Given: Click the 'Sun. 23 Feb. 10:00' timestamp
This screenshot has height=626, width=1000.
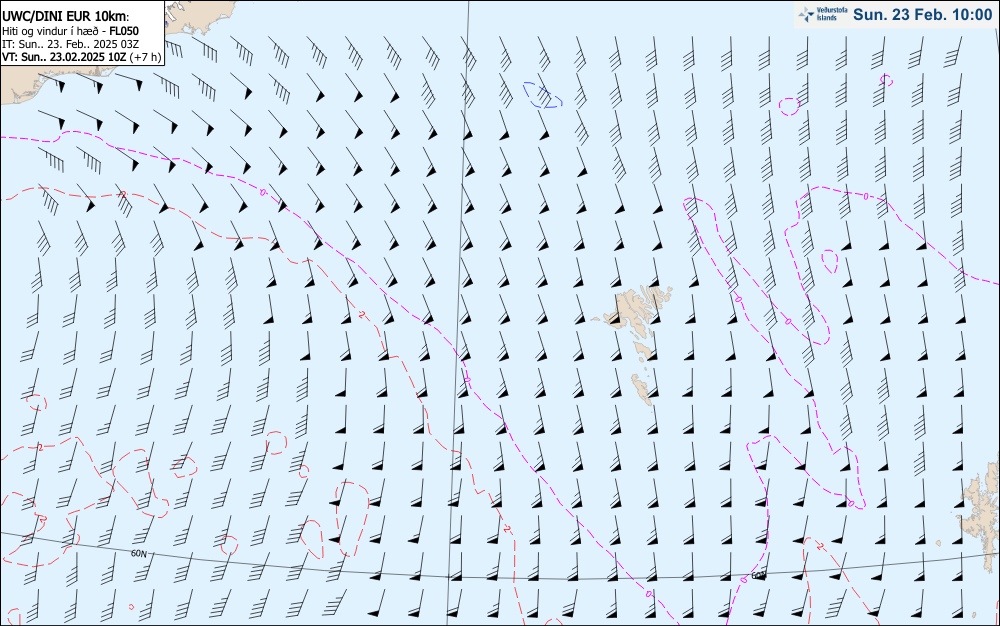Looking at the screenshot, I should click(x=922, y=15).
